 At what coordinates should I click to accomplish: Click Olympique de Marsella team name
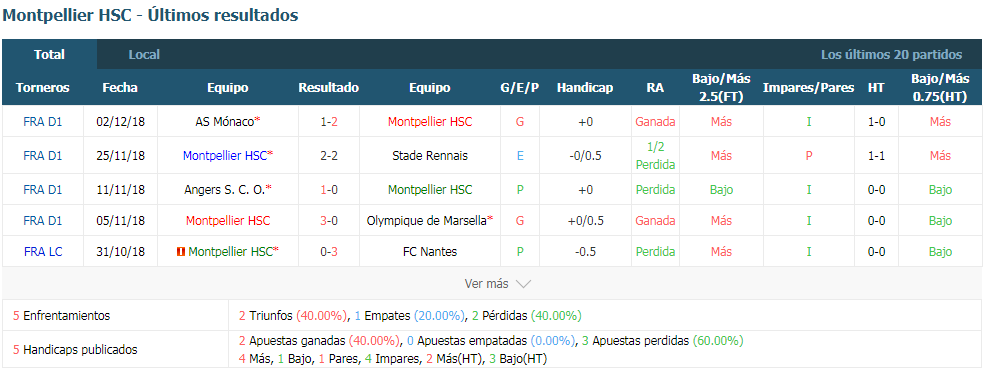[x=427, y=221]
